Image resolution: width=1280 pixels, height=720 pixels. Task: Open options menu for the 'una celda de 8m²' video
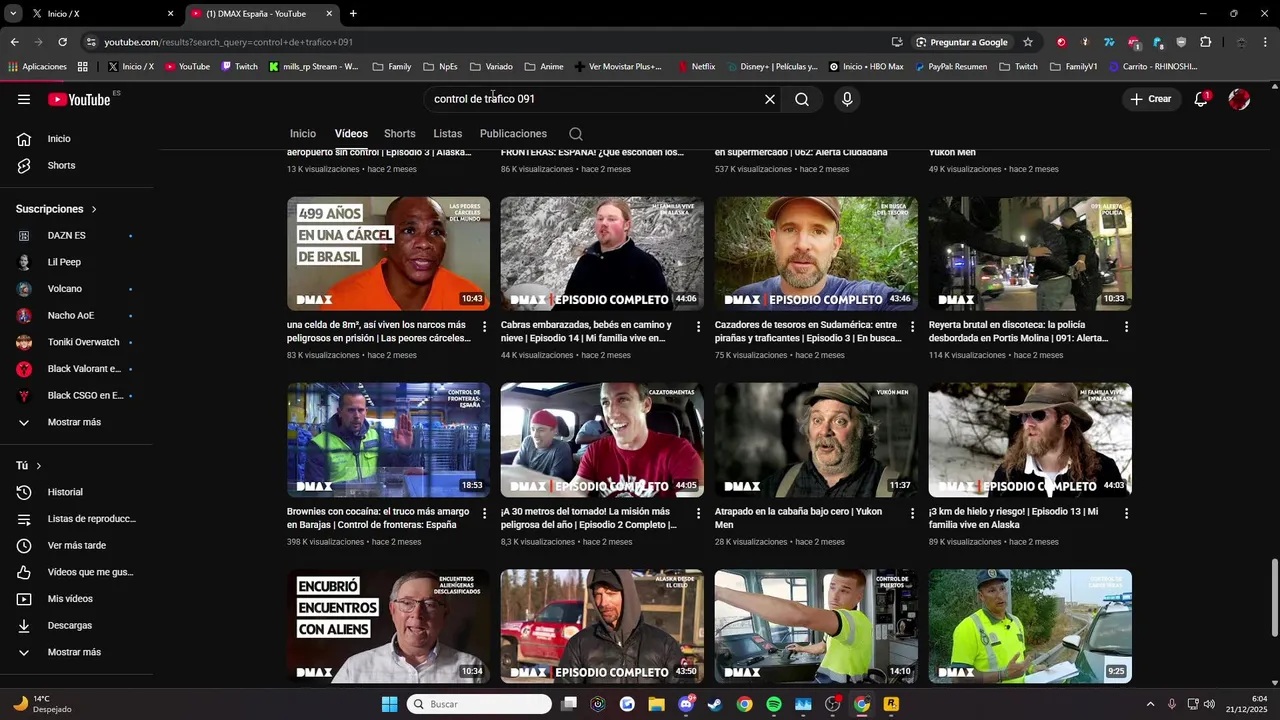(x=485, y=327)
